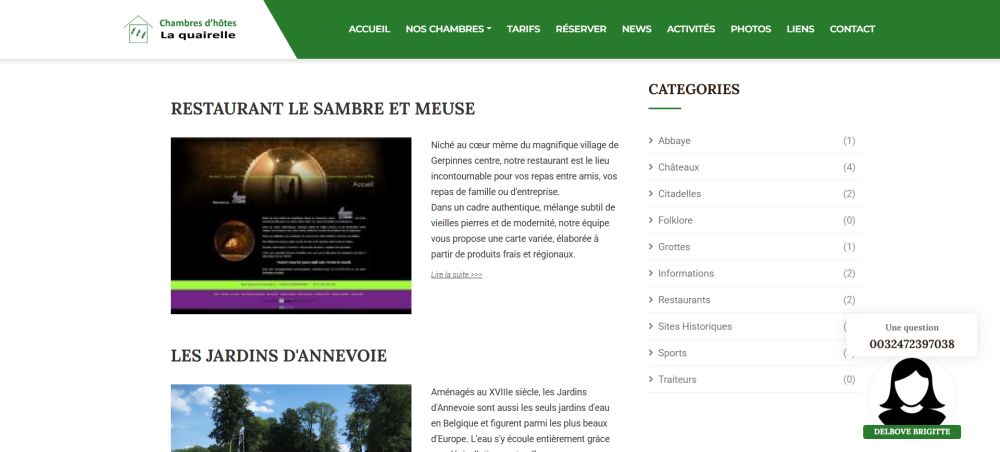The image size is (1000, 452).
Task: Click the Delbove Brigitte name badge
Action: tap(911, 432)
